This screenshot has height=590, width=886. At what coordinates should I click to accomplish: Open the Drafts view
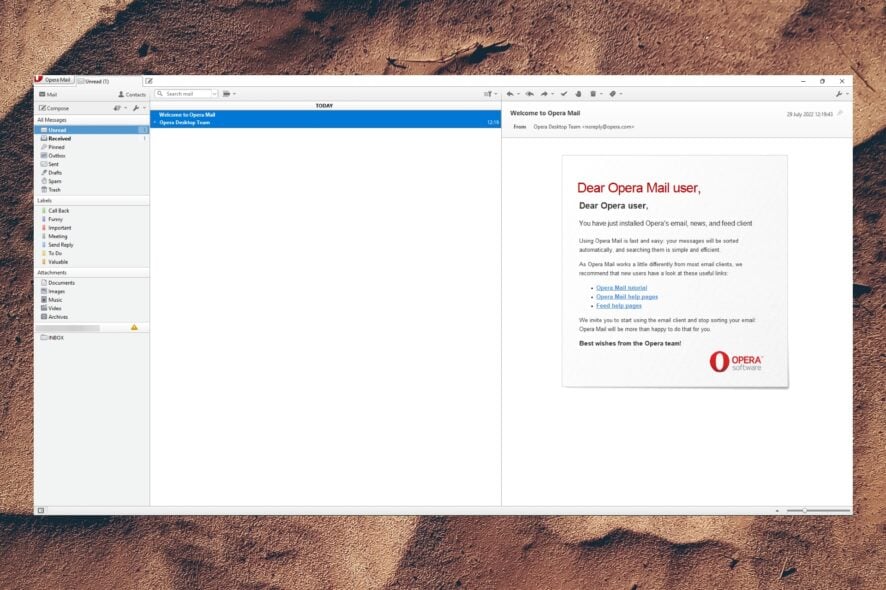tap(92, 172)
